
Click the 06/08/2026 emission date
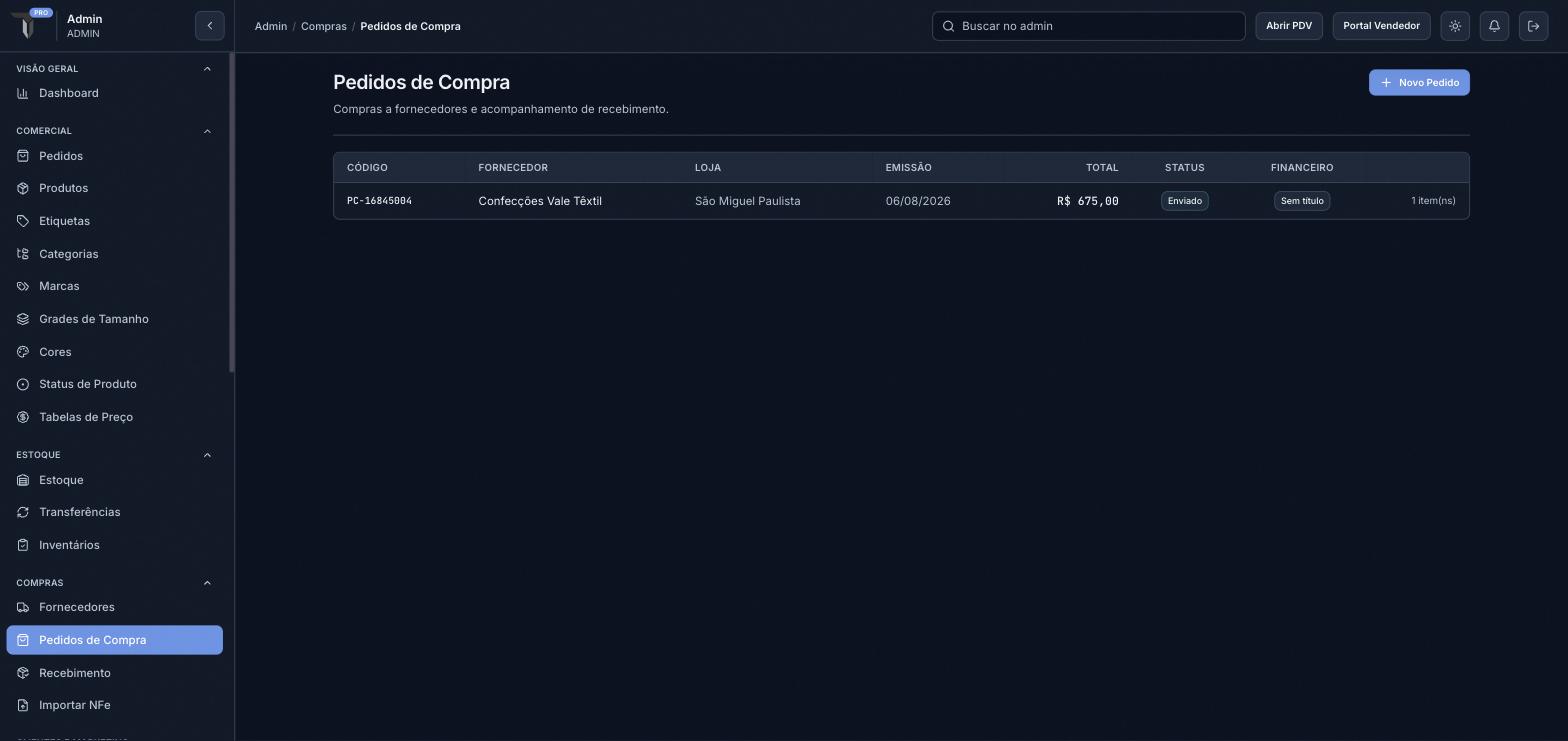click(918, 201)
